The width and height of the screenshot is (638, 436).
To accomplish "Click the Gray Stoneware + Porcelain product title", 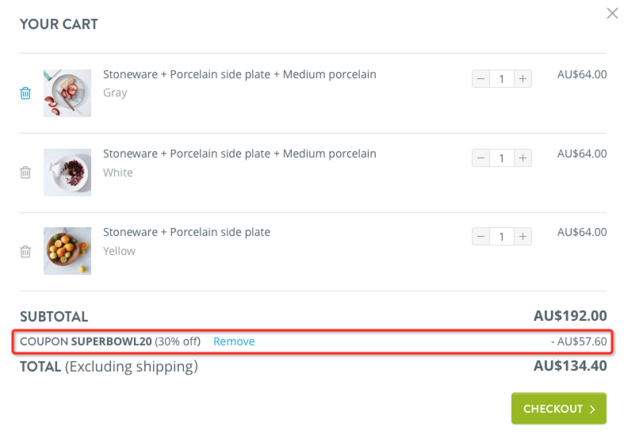I will tap(240, 74).
